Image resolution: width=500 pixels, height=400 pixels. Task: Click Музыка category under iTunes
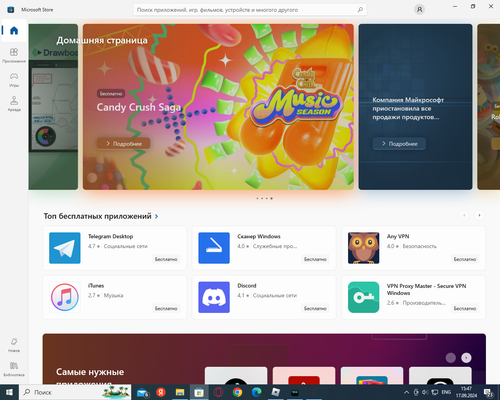click(x=113, y=295)
